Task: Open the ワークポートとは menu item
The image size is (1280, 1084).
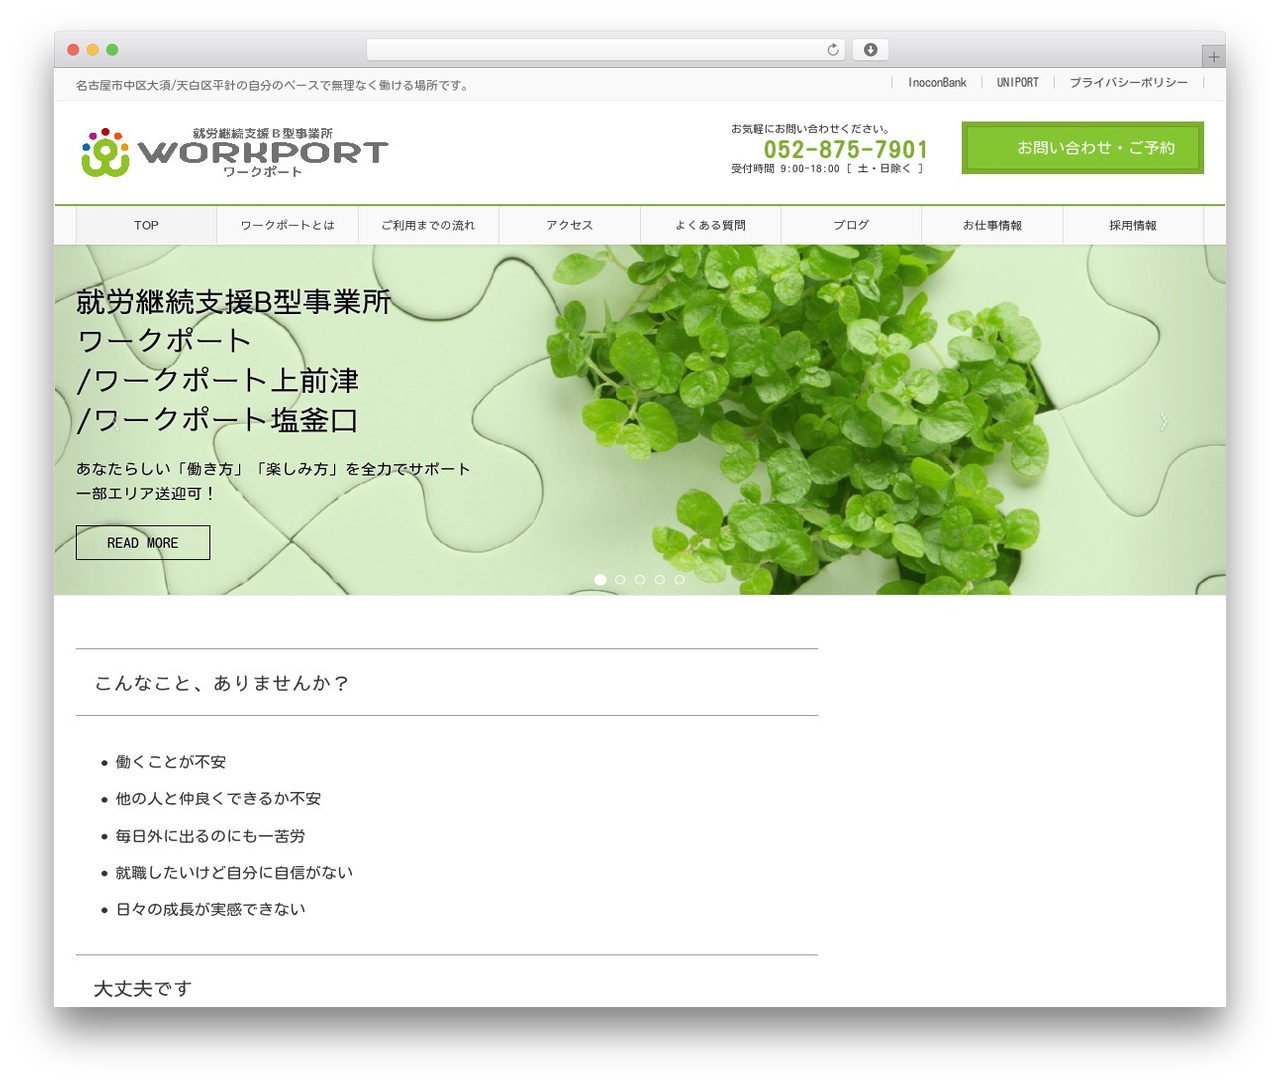Action: (x=287, y=226)
